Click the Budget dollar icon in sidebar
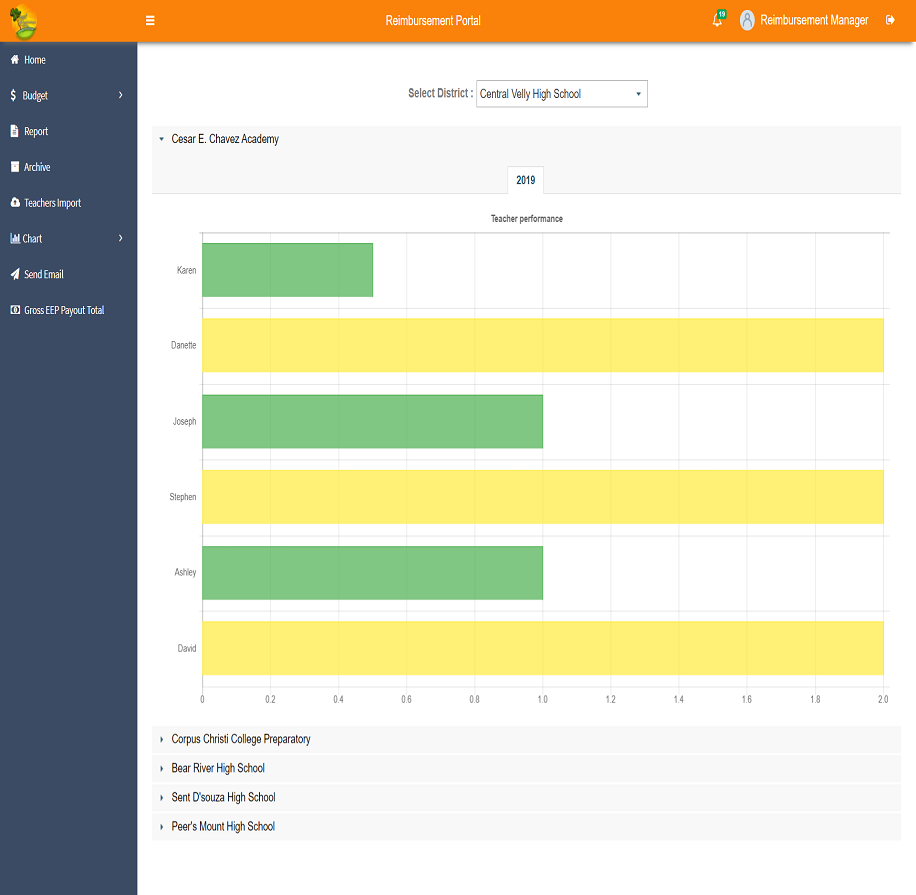The height and width of the screenshot is (895, 916). [12, 95]
